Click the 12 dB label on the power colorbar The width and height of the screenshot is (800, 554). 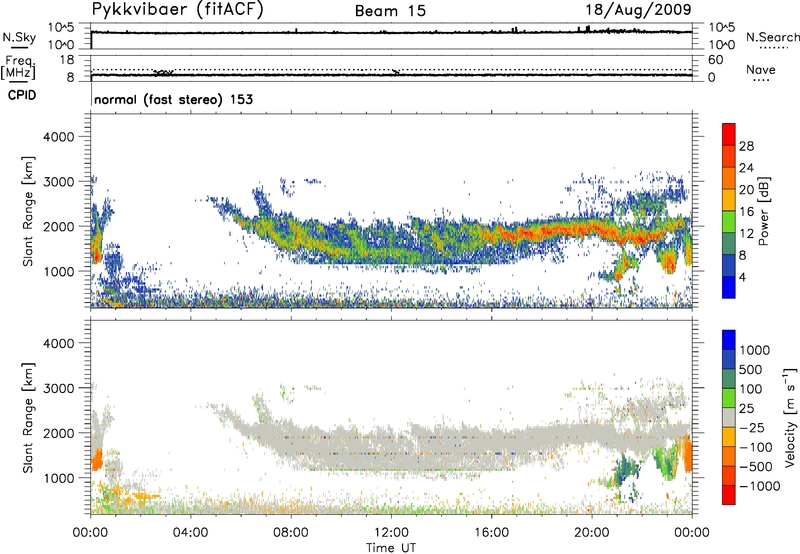coord(746,234)
